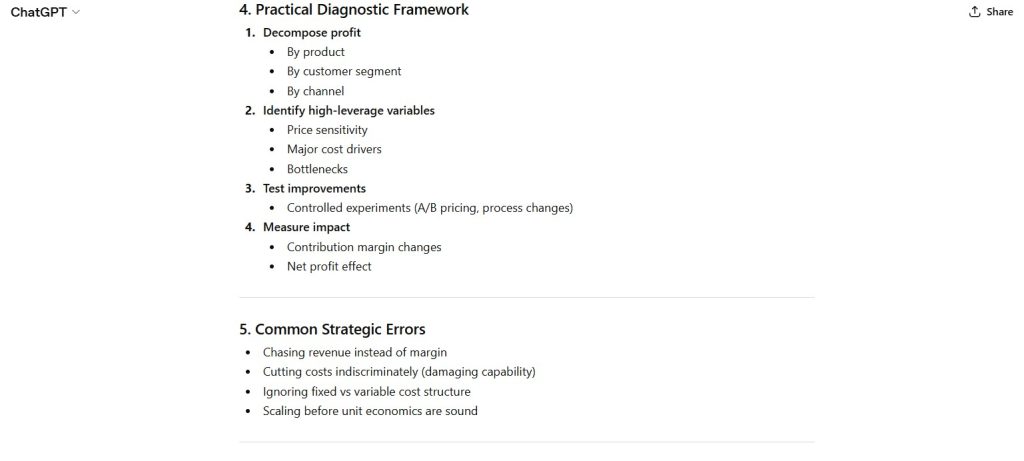Click the Net profit effect bullet

pyautogui.click(x=329, y=266)
